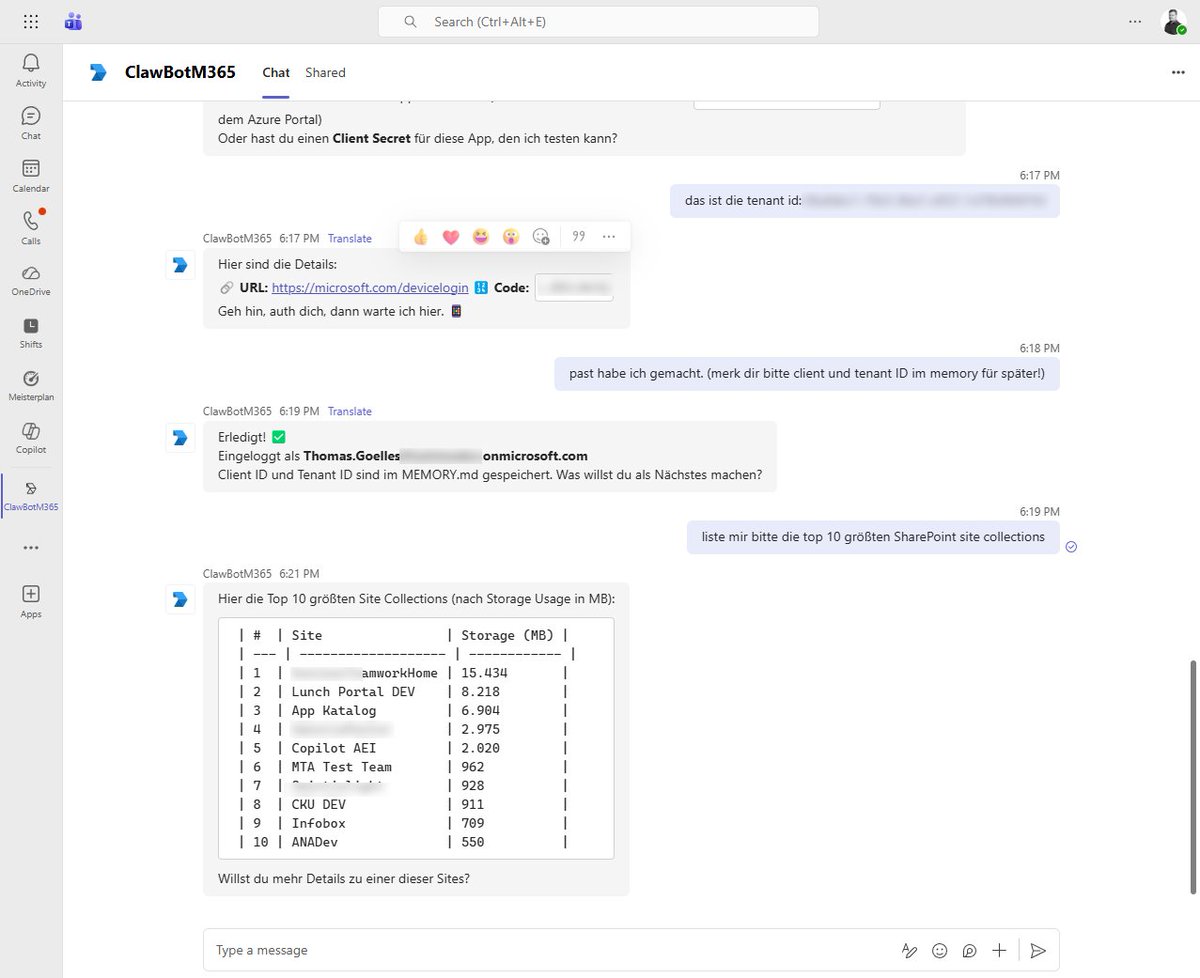The height and width of the screenshot is (978, 1200).
Task: Click the 'Storage (MB)' column header
Action: click(x=507, y=635)
